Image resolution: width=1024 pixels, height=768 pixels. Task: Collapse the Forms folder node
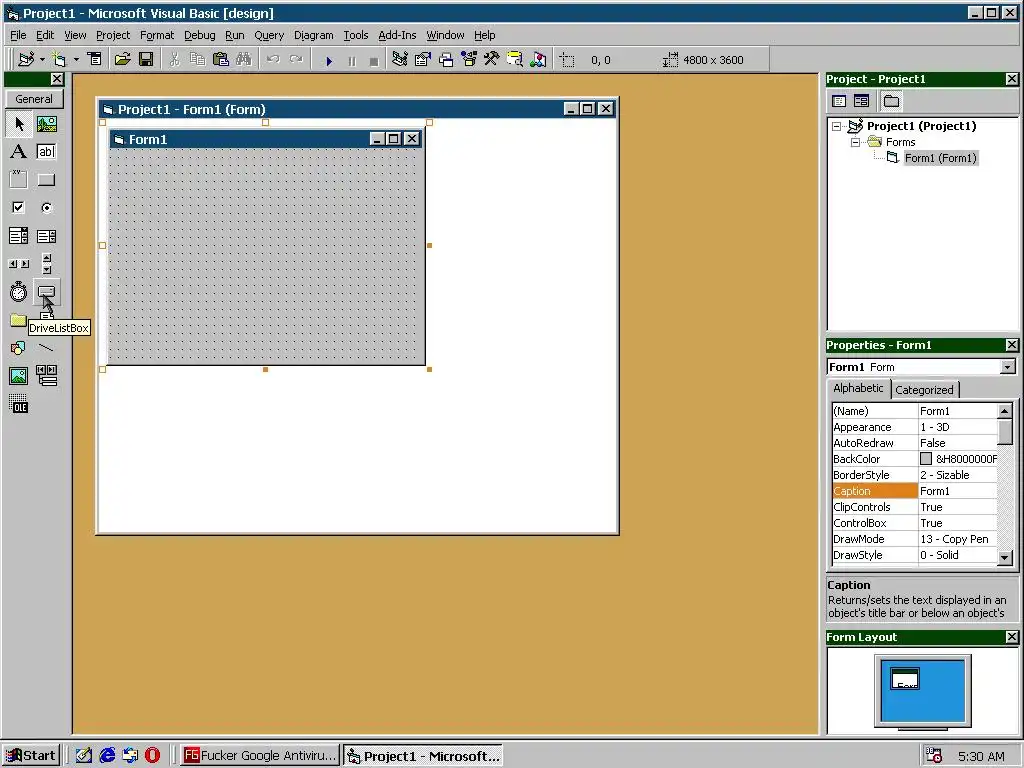pyautogui.click(x=856, y=142)
